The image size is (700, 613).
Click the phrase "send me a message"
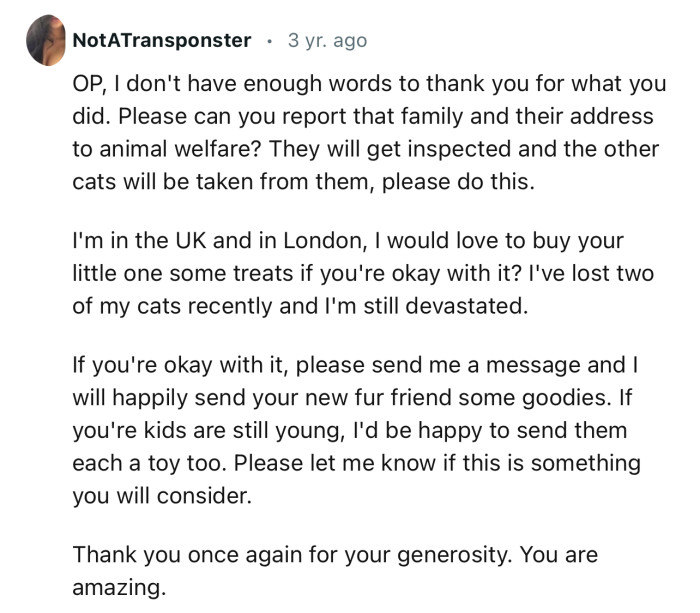[460, 365]
